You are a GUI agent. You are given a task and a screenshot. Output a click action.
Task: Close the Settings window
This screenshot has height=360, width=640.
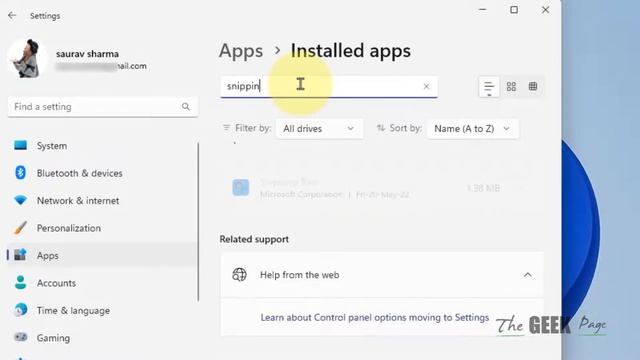545,10
